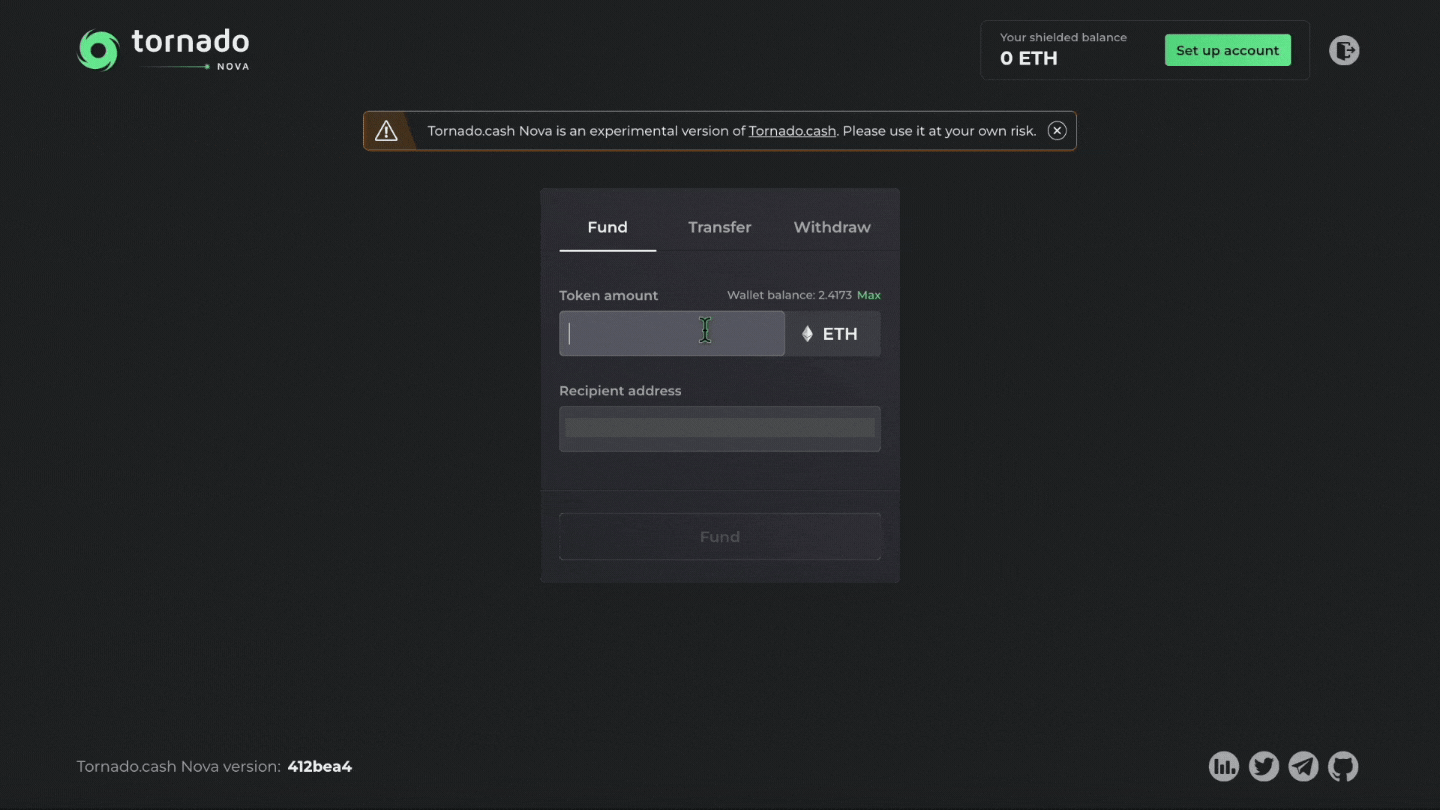
Task: Click the Ethereum diamond icon
Action: click(x=807, y=334)
